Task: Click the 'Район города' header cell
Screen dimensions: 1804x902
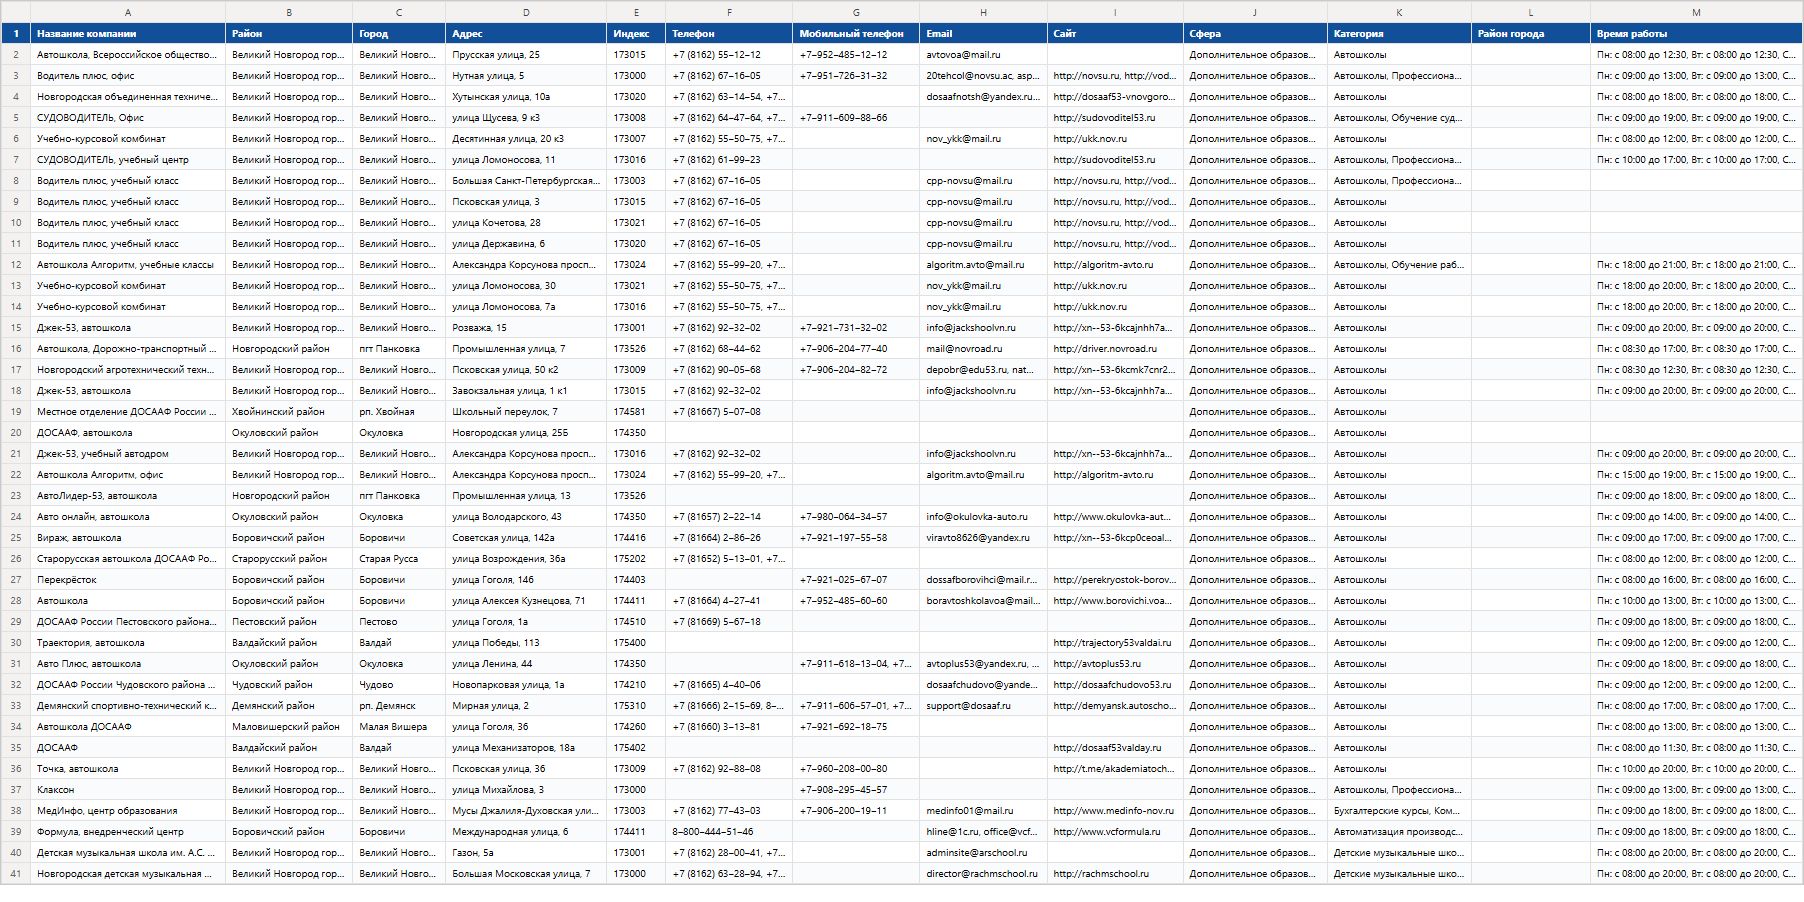Action: [x=1531, y=34]
